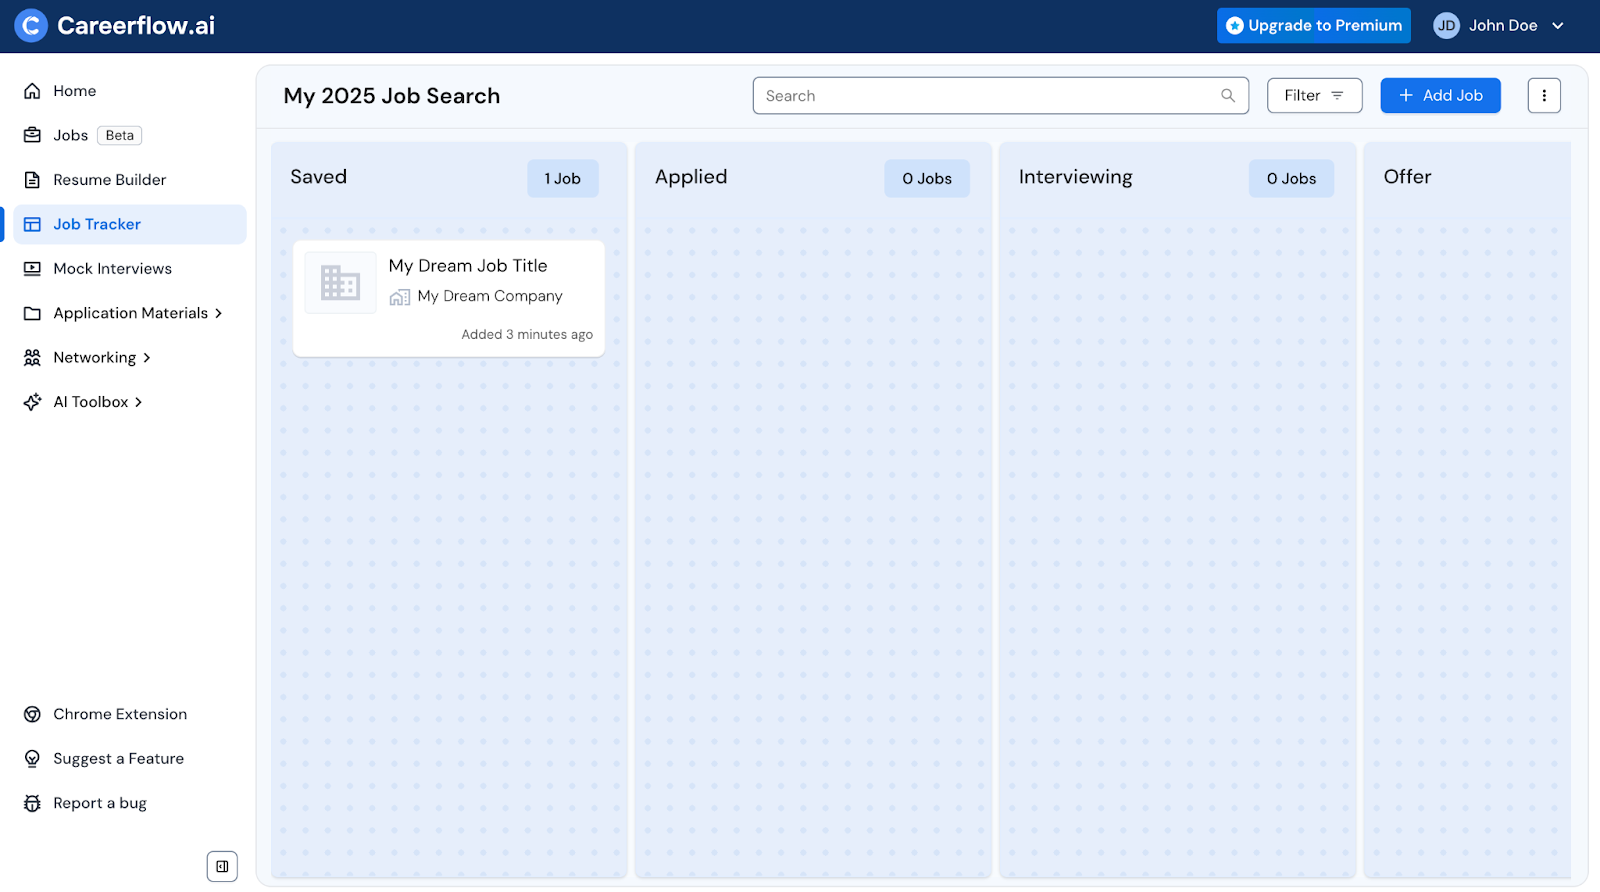This screenshot has height=892, width=1600.
Task: Expand the Networking submenu
Action: 147,358
